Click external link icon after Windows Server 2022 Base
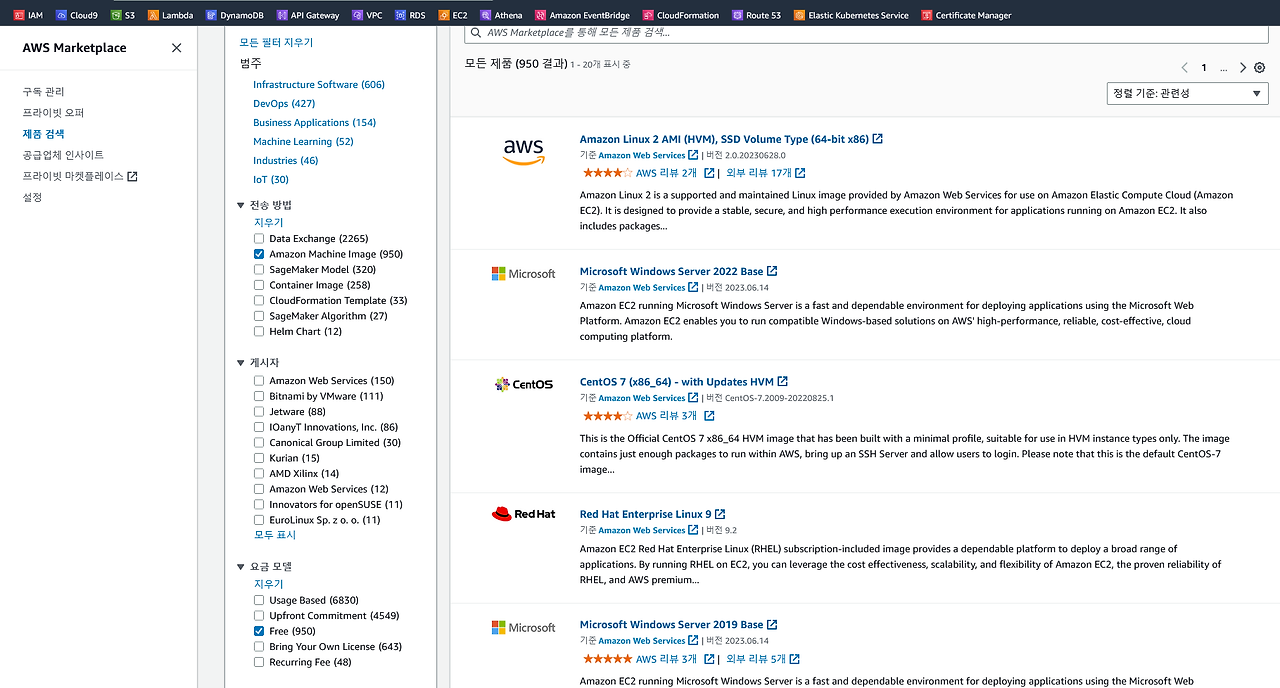 (772, 271)
